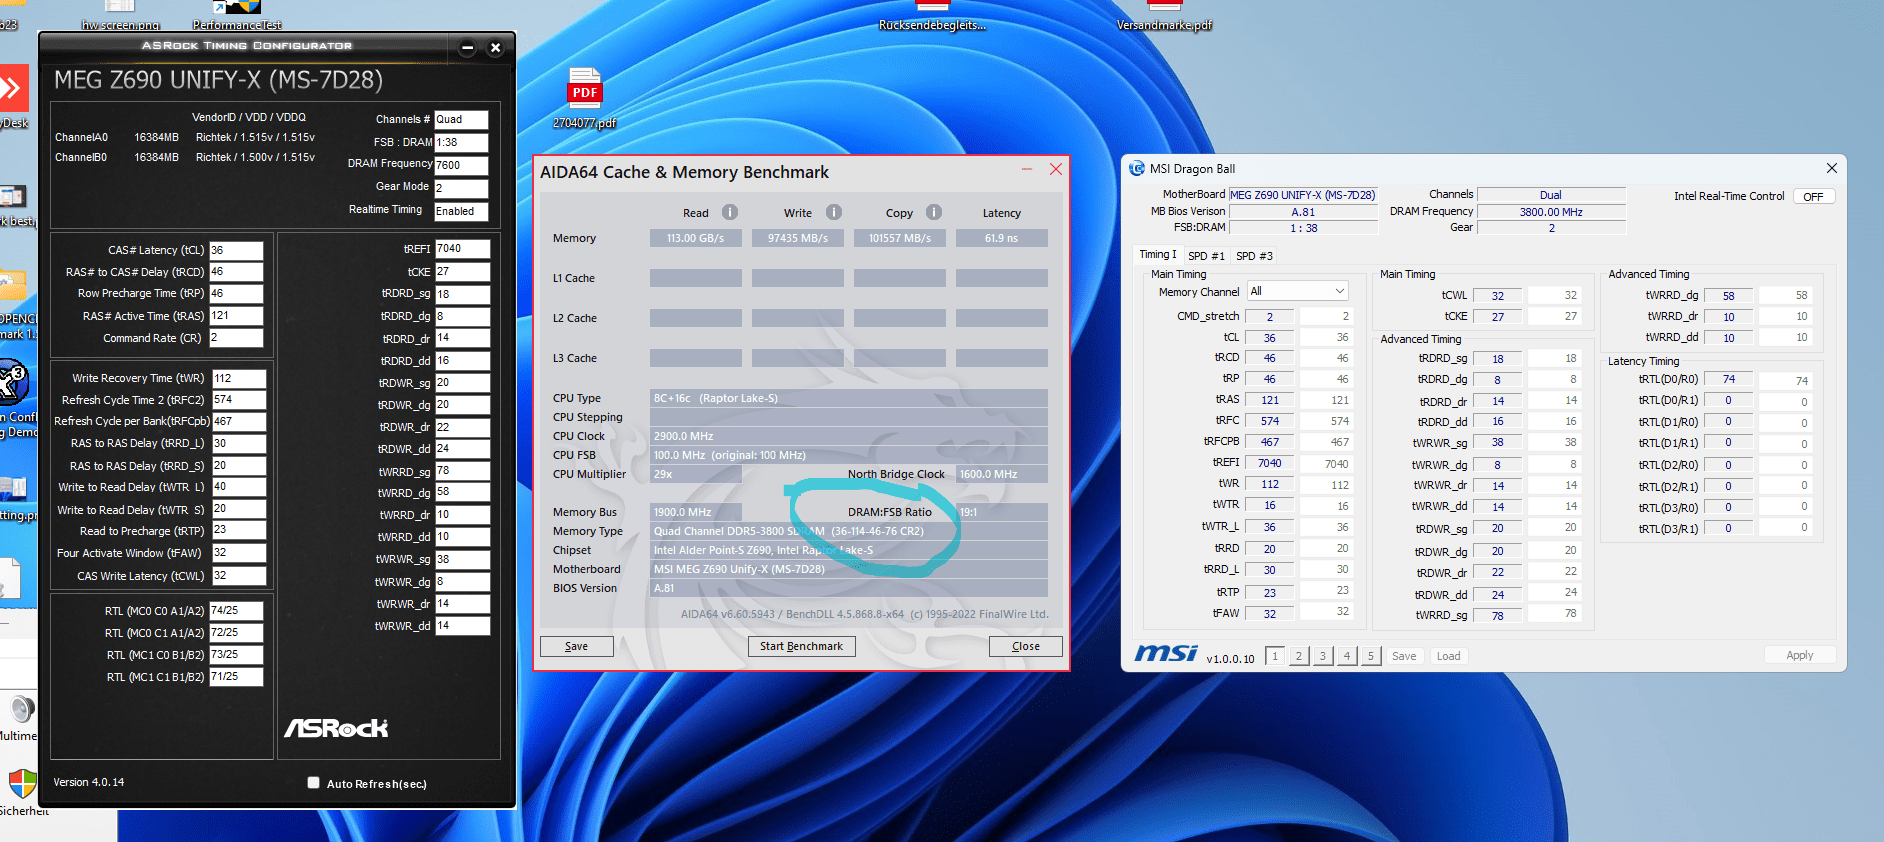The height and width of the screenshot is (842, 1884).
Task: Click the tRCD field in MSI Dragon Ball
Action: pos(1270,358)
